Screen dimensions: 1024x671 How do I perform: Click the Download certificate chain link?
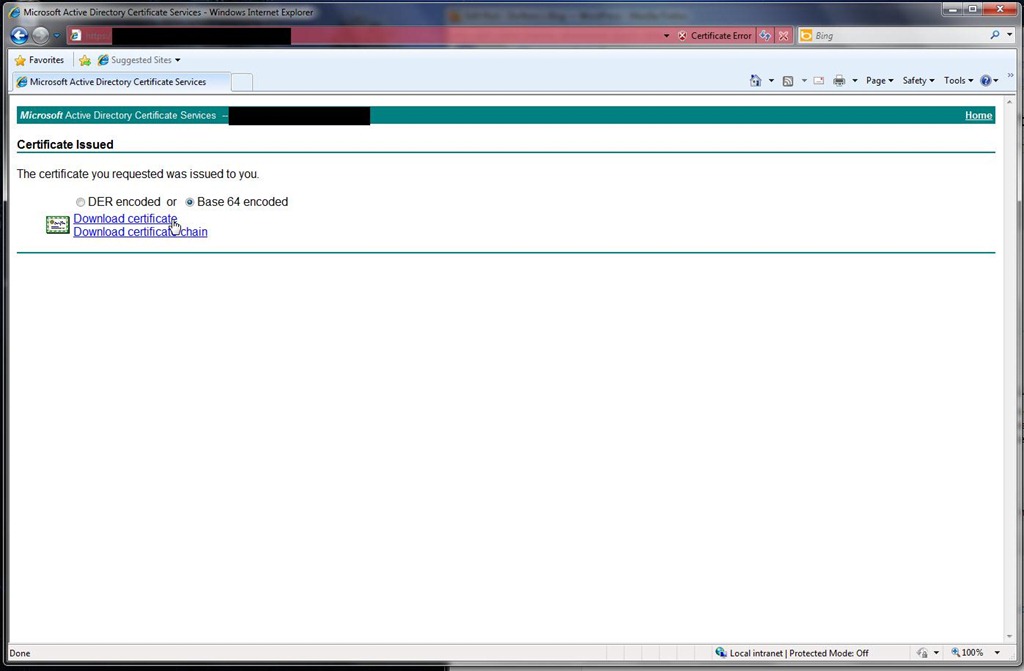pyautogui.click(x=140, y=232)
